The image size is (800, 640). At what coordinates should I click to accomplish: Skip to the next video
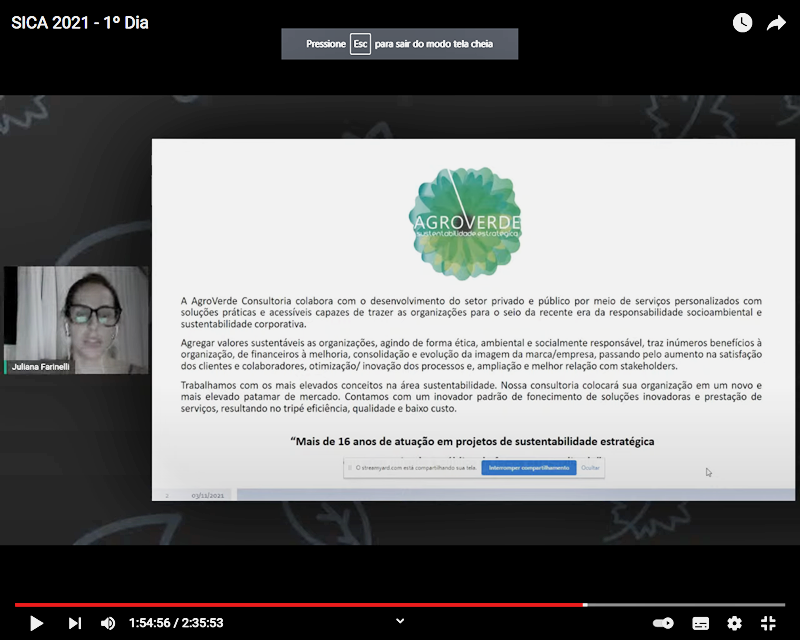coord(74,623)
